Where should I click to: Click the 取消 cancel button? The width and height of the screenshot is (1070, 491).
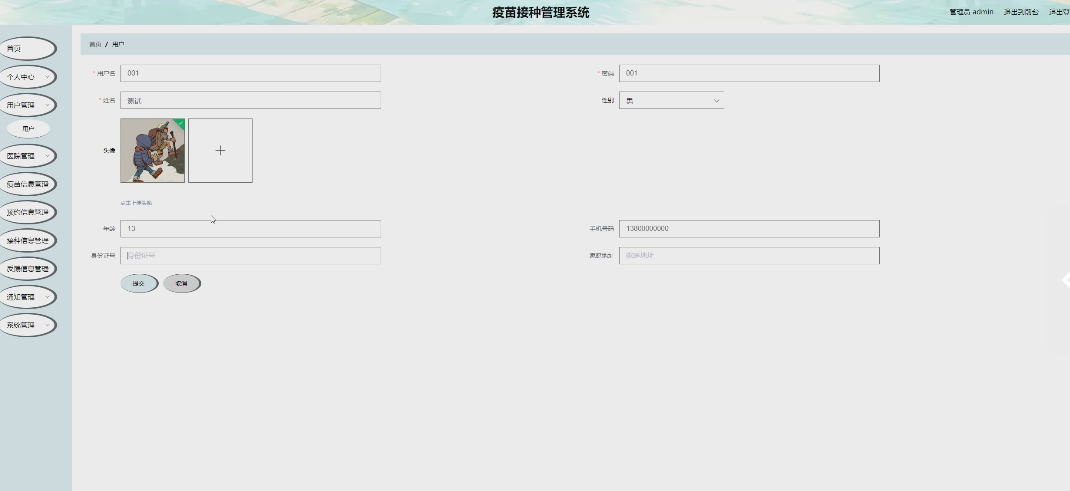point(182,283)
